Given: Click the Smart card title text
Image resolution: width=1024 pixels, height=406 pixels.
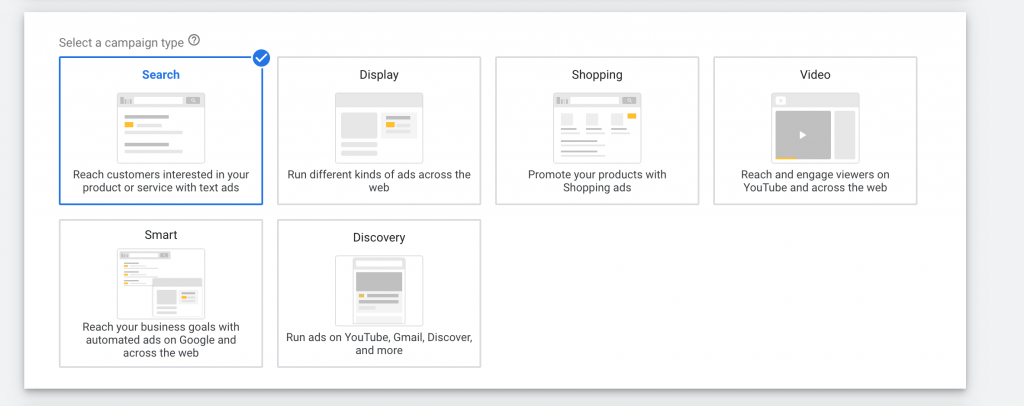Looking at the screenshot, I should pos(161,234).
